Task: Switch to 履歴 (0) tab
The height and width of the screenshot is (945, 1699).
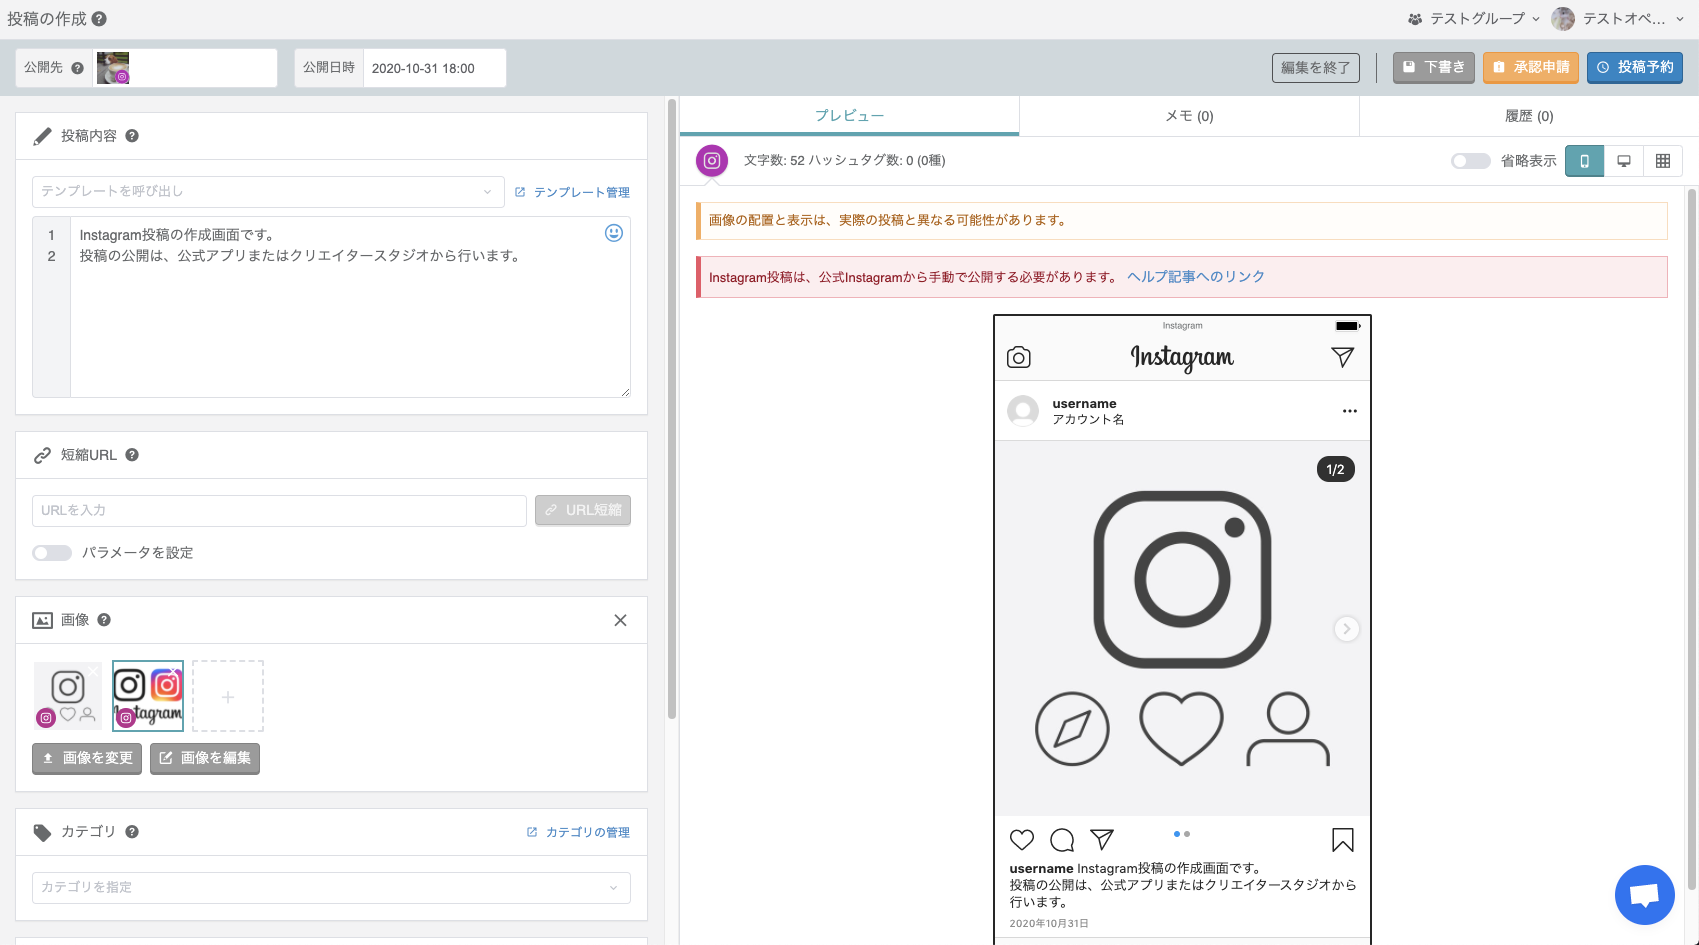Action: click(1529, 116)
